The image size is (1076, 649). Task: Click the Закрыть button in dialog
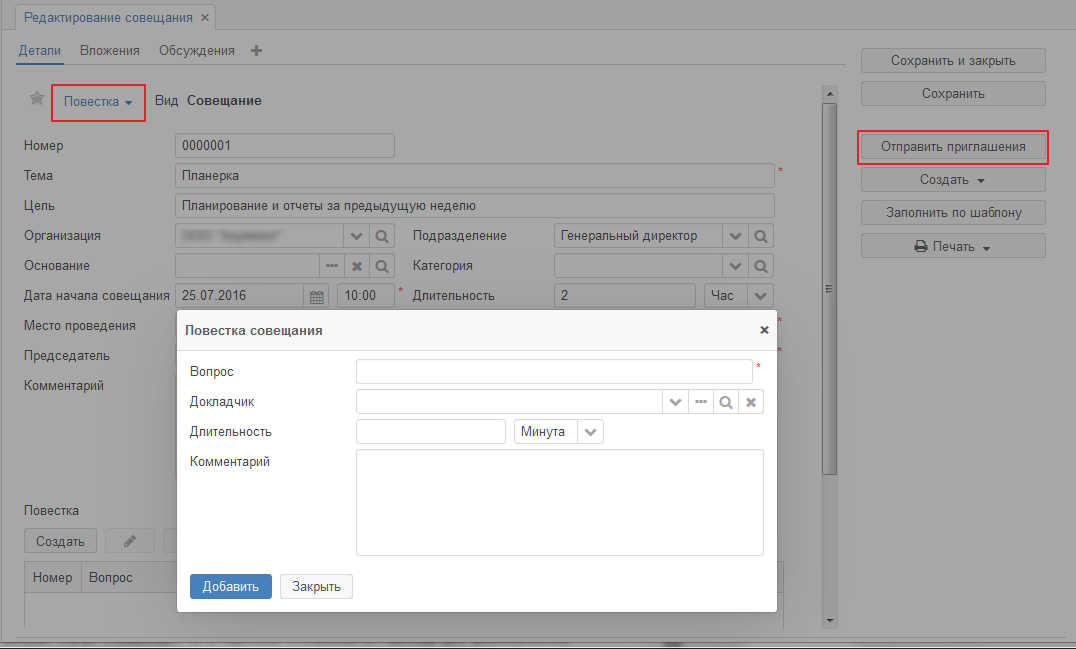tap(316, 587)
